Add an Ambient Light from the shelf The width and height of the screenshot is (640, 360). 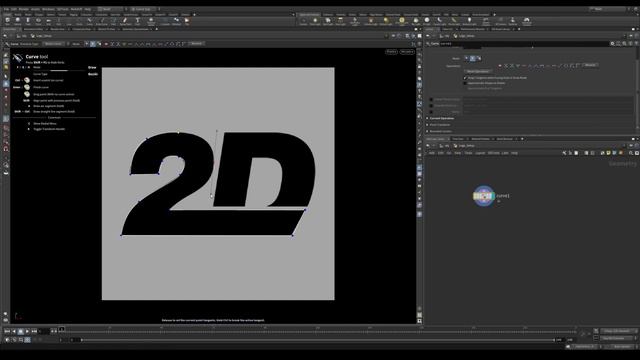click(469, 21)
